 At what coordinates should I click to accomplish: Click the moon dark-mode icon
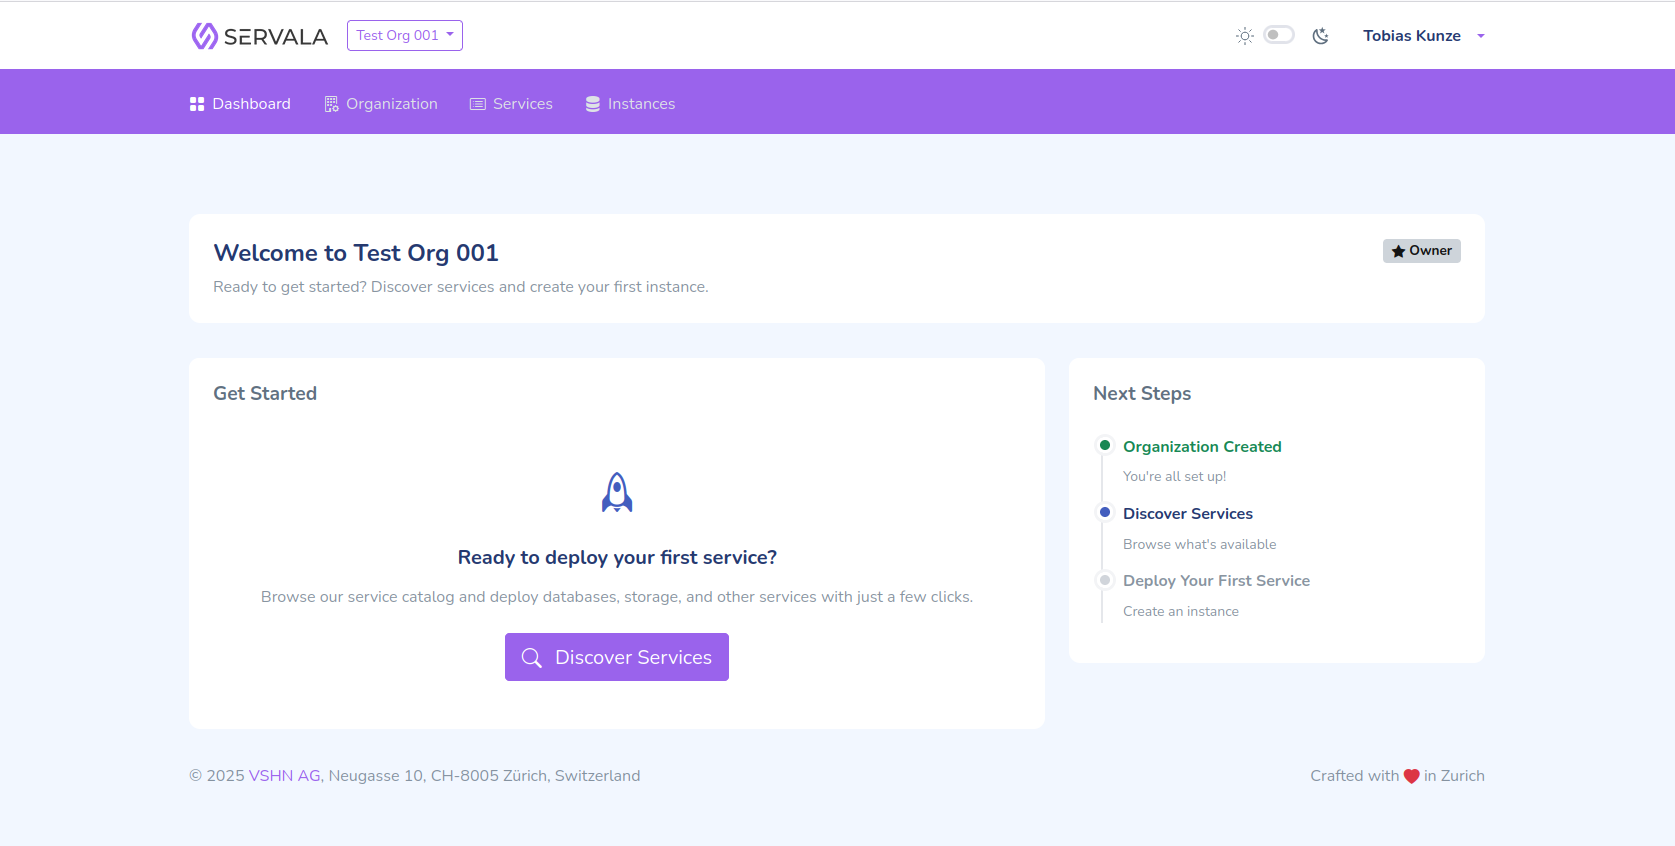tap(1320, 36)
